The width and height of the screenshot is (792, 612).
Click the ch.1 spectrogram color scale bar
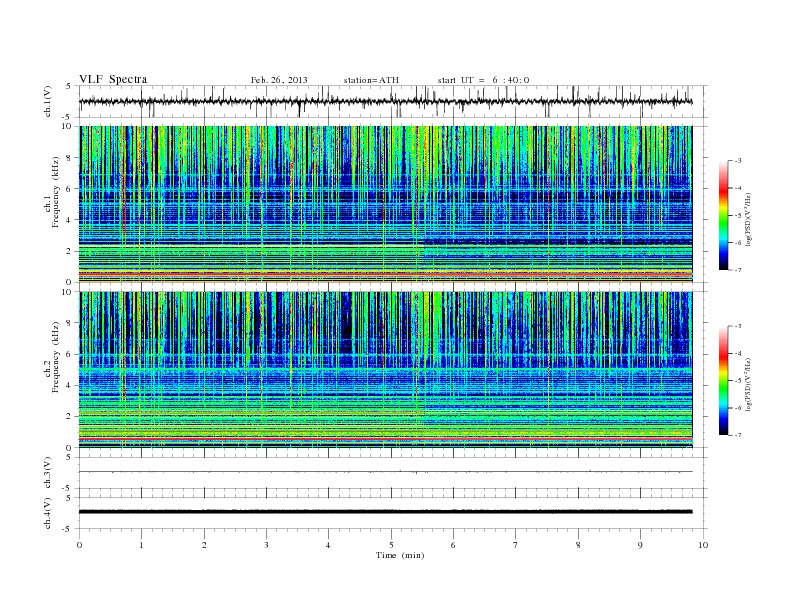click(724, 215)
